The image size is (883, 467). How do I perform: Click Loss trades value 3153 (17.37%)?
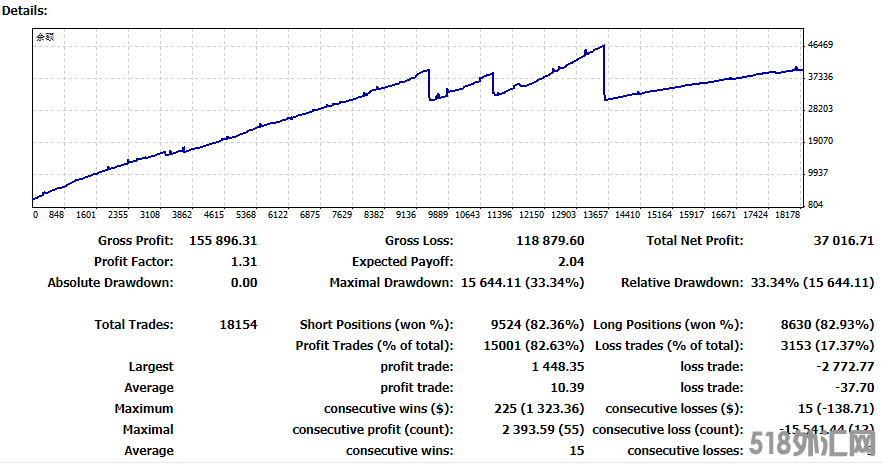pos(827,345)
